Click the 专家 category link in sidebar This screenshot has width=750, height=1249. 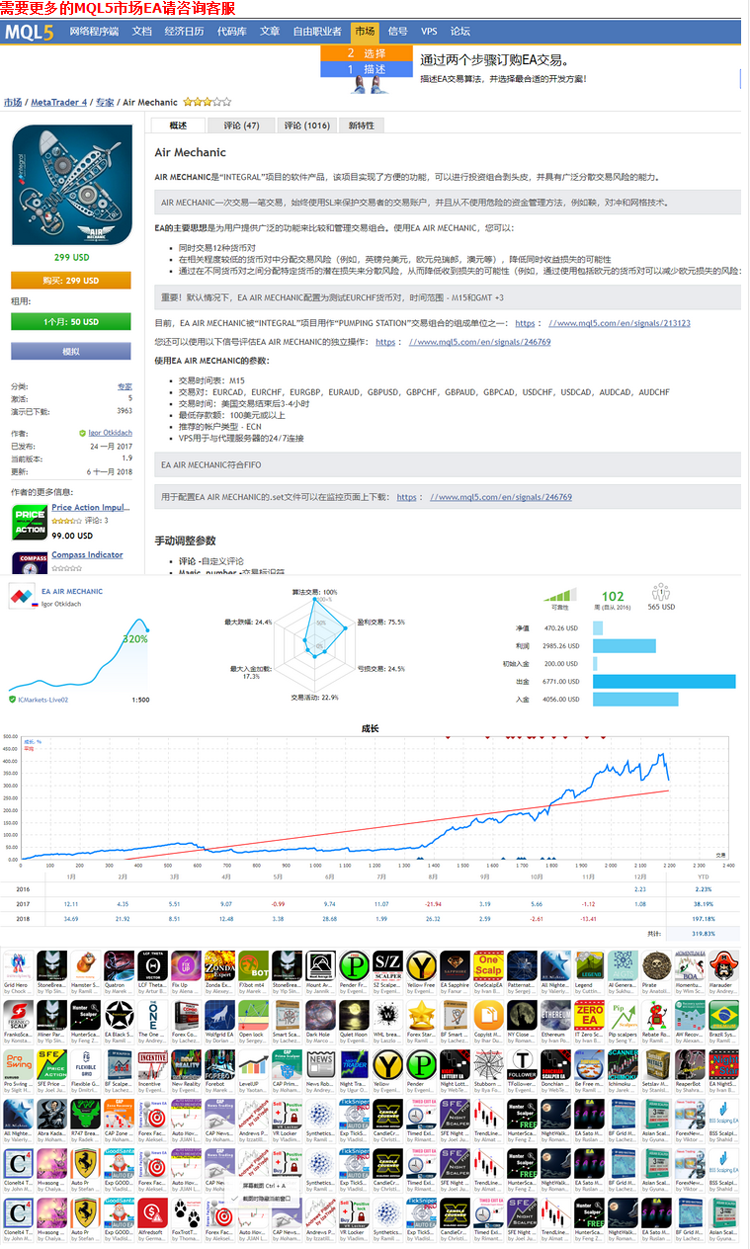coord(124,386)
